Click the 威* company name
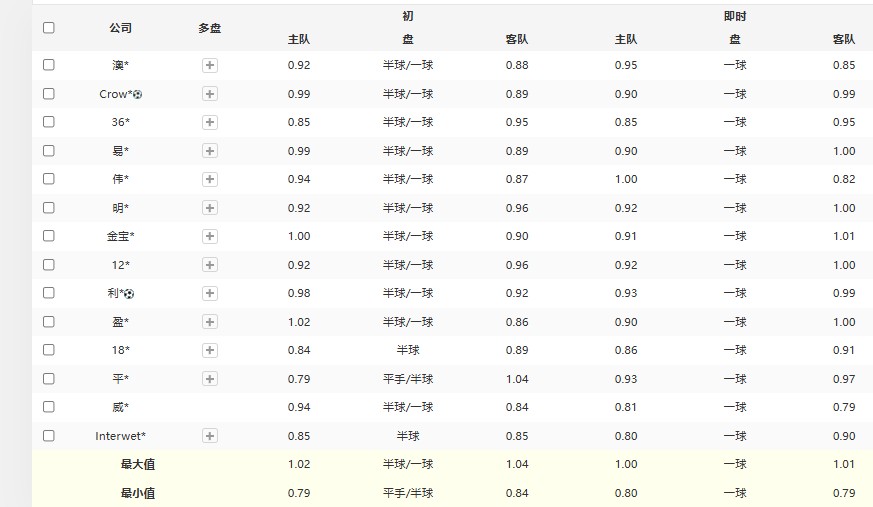 (120, 408)
